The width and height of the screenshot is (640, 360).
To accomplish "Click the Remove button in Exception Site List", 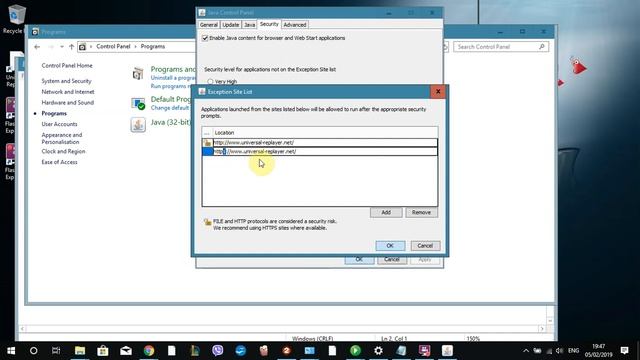I will tap(421, 212).
